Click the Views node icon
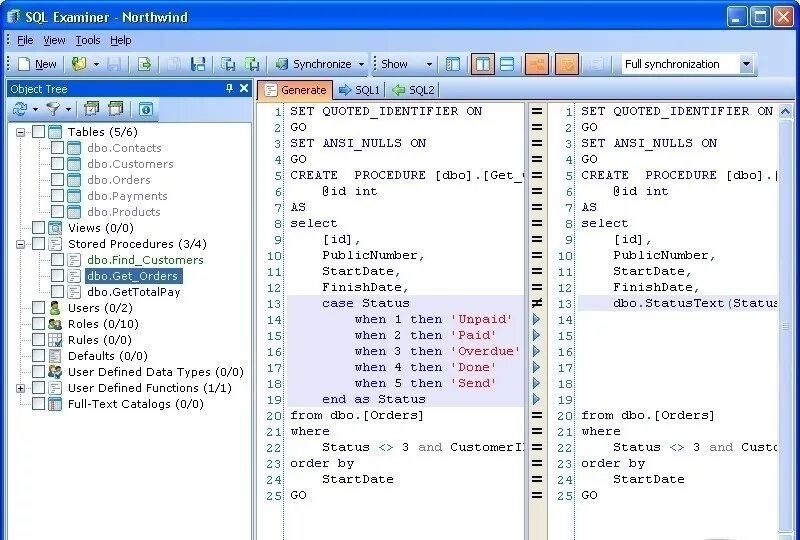 (x=55, y=228)
